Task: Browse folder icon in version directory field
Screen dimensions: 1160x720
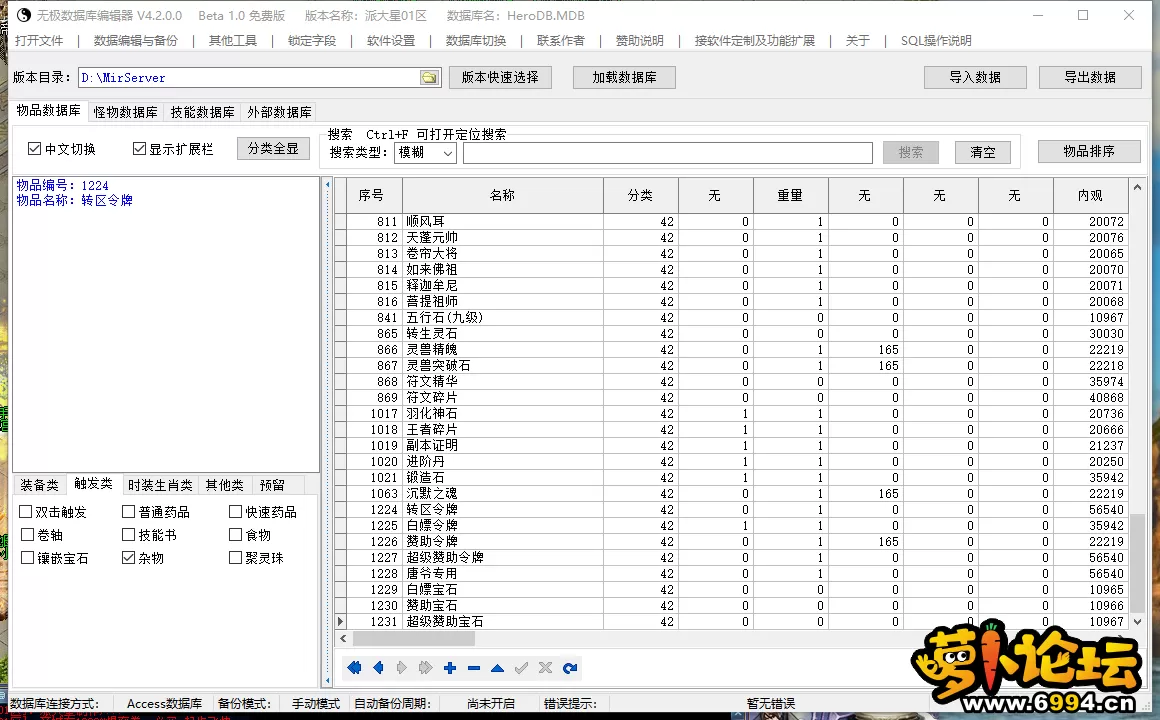Action: pos(429,78)
